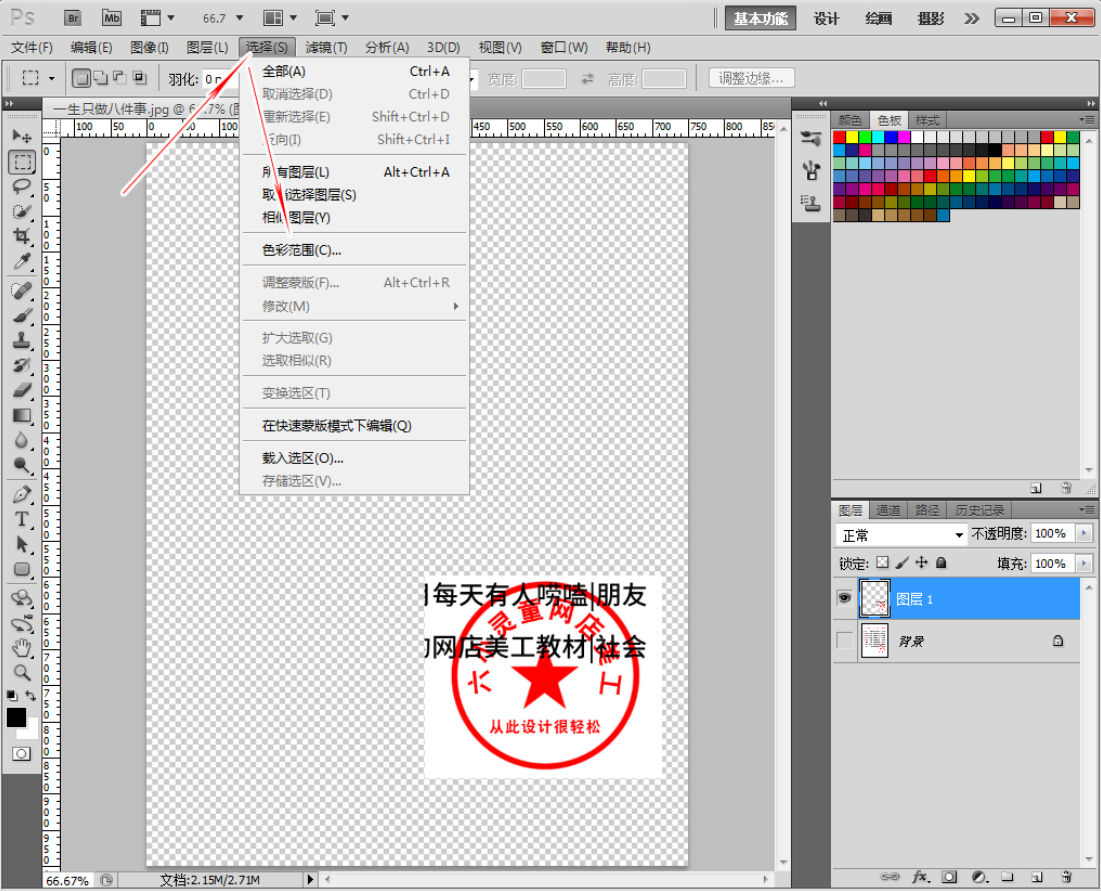Select the Gradient tool

[22, 415]
